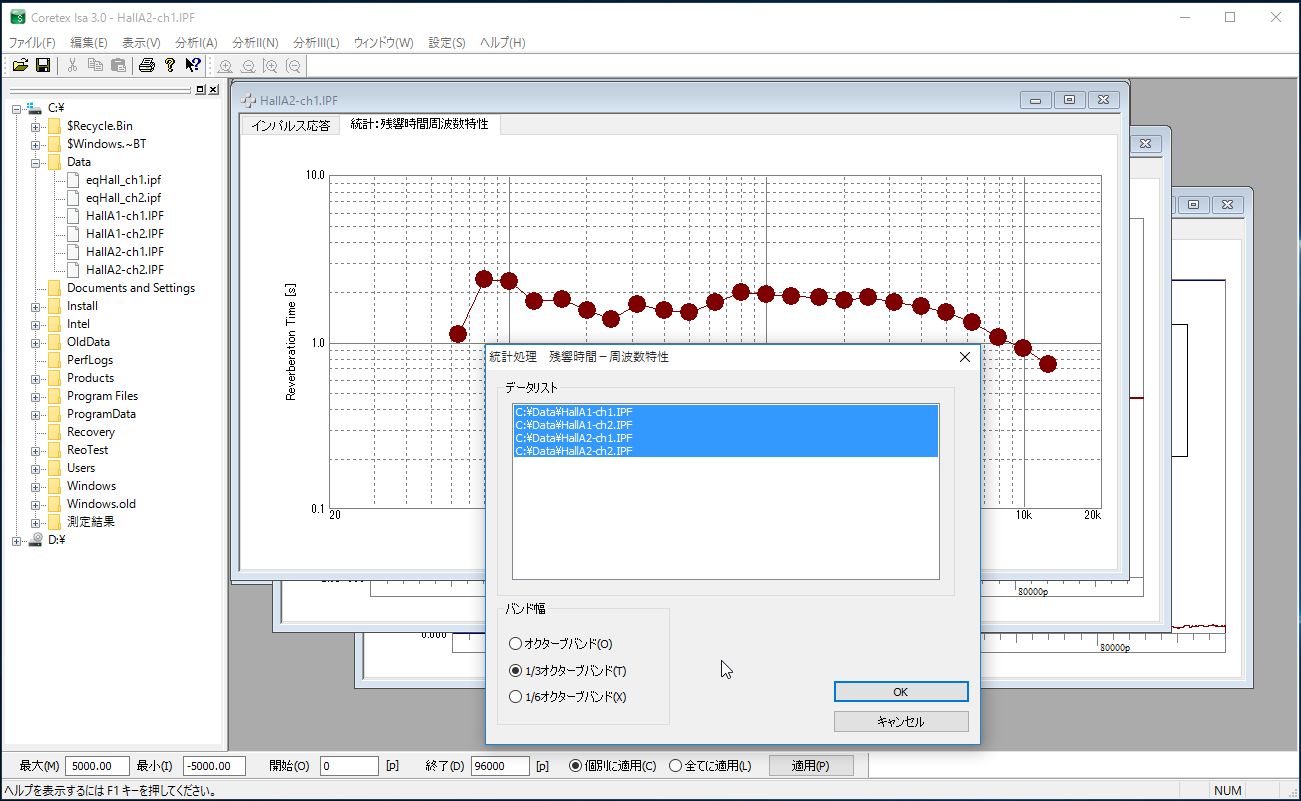Click the folder icon beside PerfLogs
Viewport: 1301px width, 801px height.
[54, 360]
